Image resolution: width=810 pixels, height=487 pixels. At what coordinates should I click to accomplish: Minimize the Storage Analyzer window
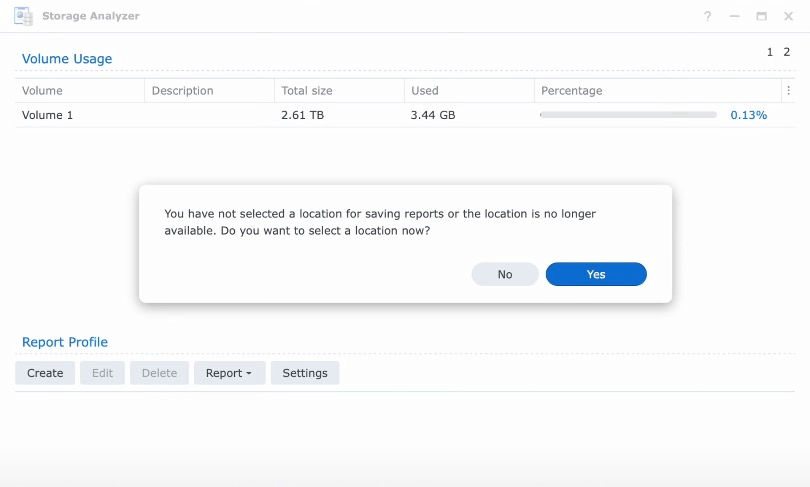(735, 16)
